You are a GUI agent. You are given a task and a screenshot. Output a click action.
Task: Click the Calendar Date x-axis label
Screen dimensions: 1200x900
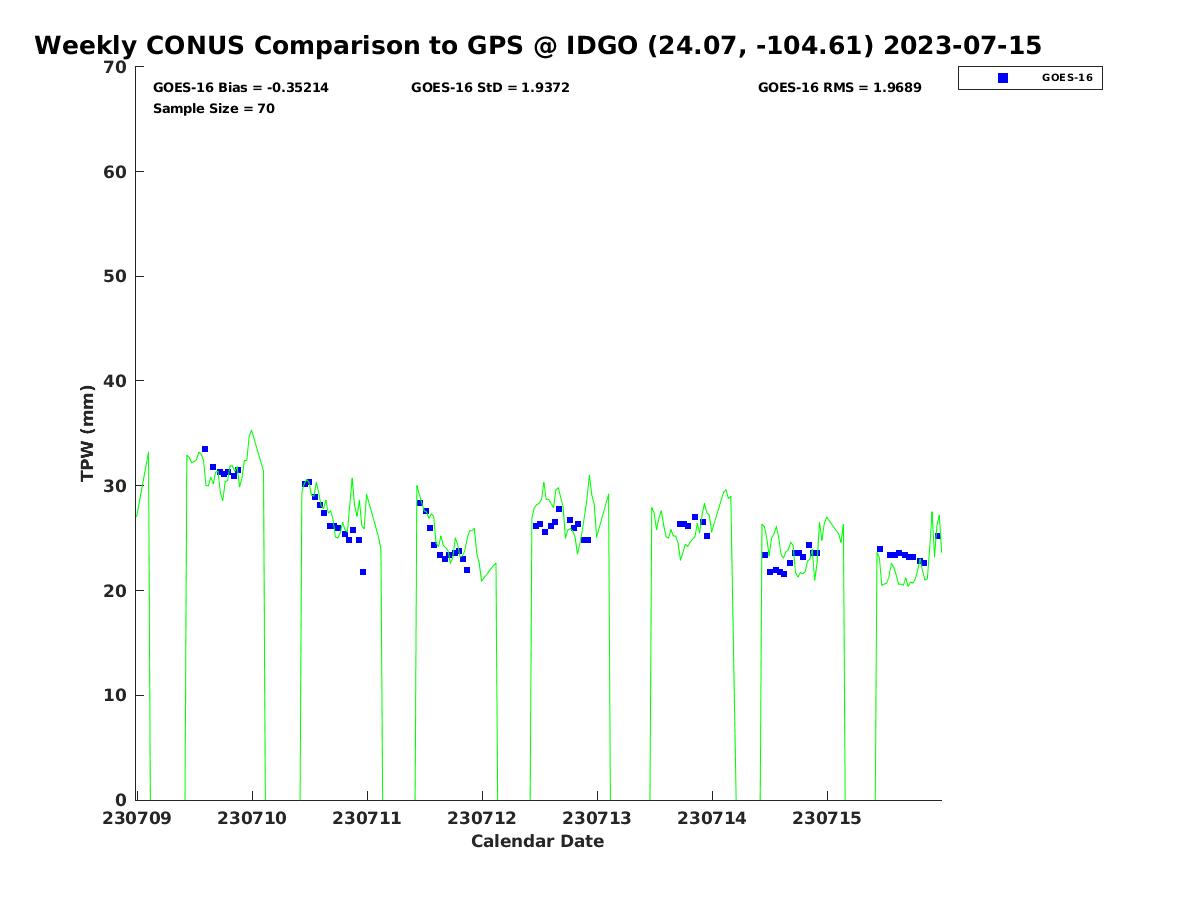537,842
